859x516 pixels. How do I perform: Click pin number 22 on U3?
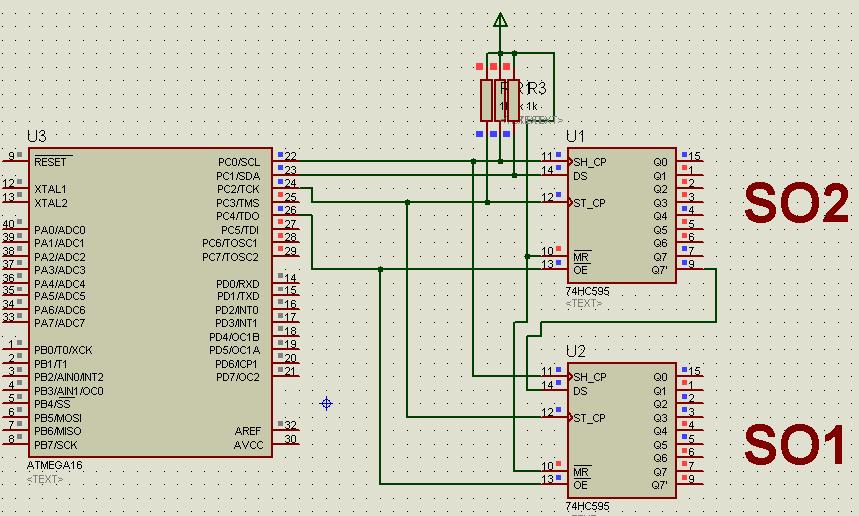coord(290,156)
